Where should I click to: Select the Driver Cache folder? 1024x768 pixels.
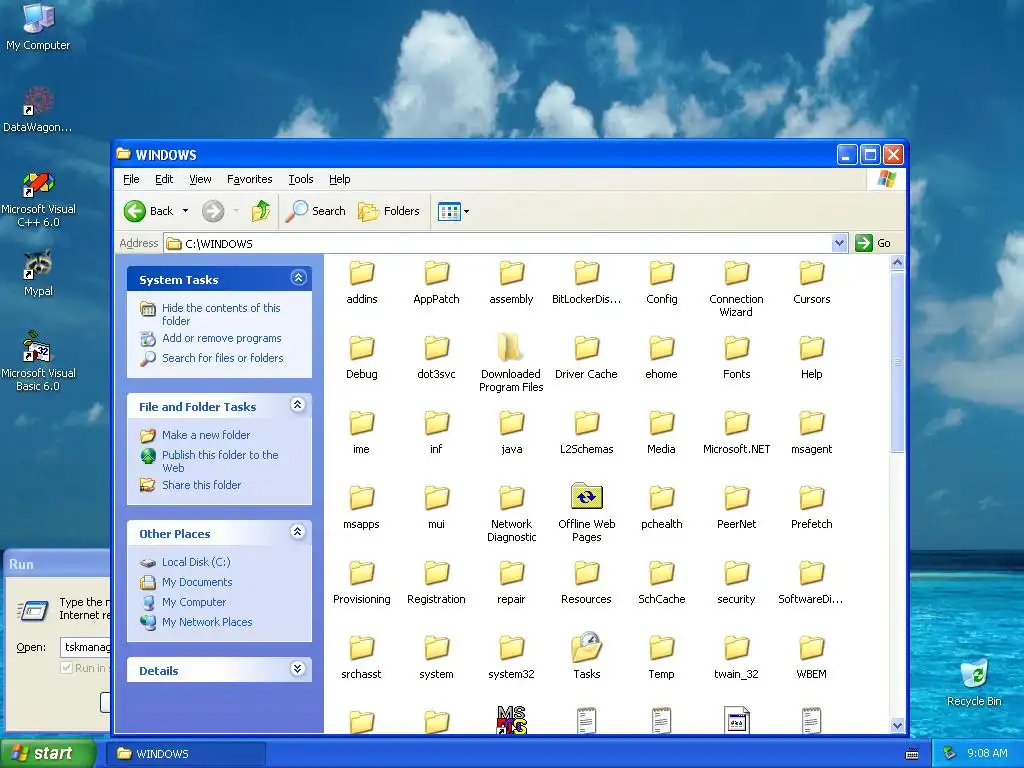[586, 357]
